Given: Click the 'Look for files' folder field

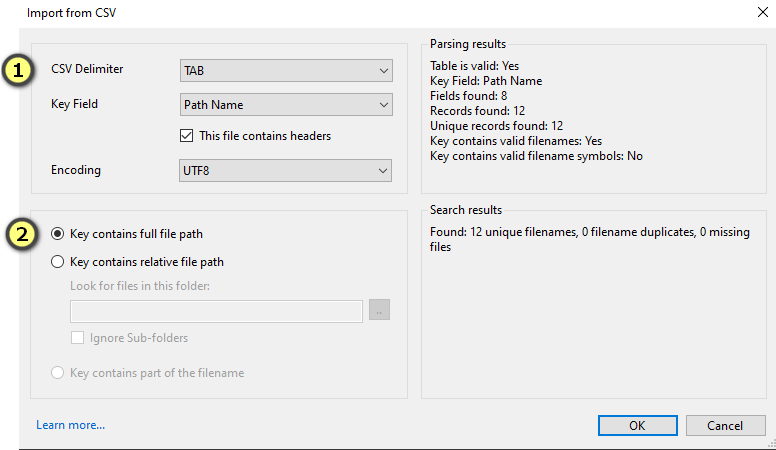Looking at the screenshot, I should [x=216, y=311].
